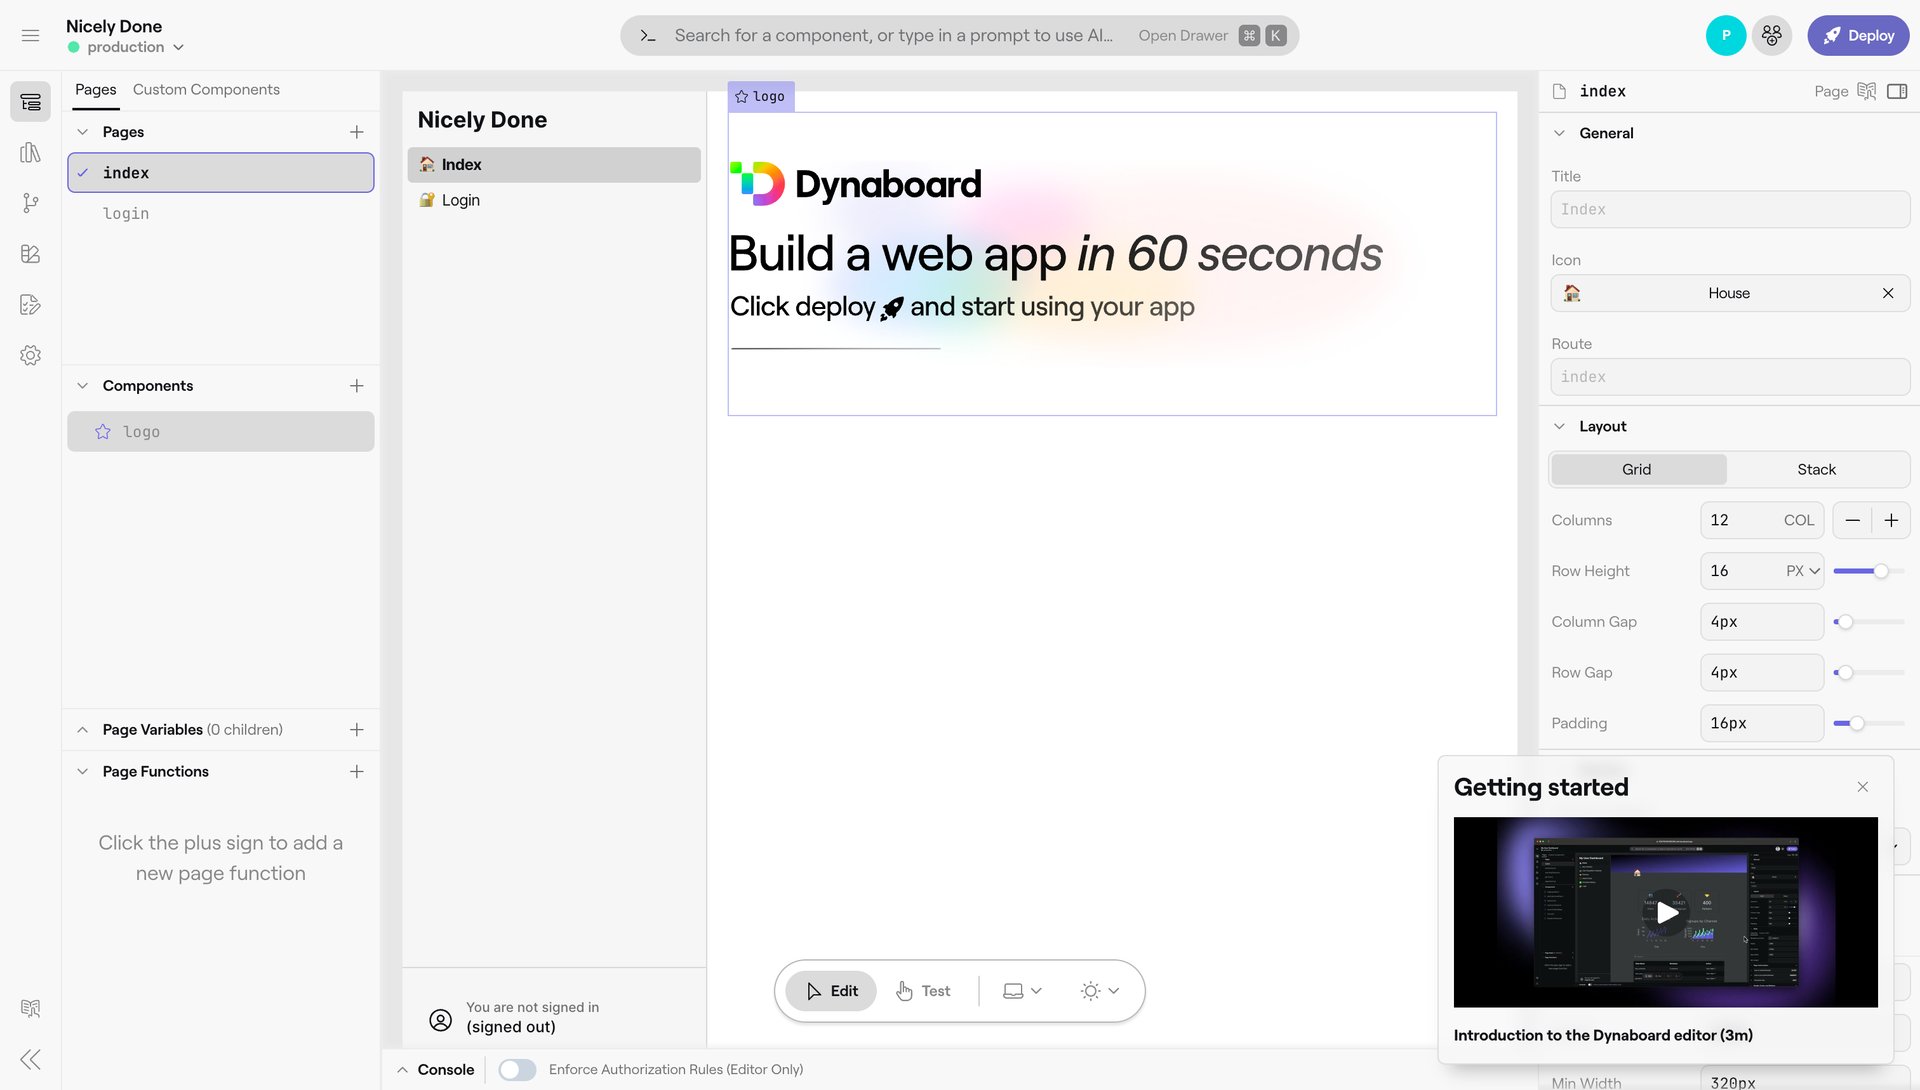Select the library icon in the sidebar
This screenshot has width=1920, height=1090.
click(30, 152)
